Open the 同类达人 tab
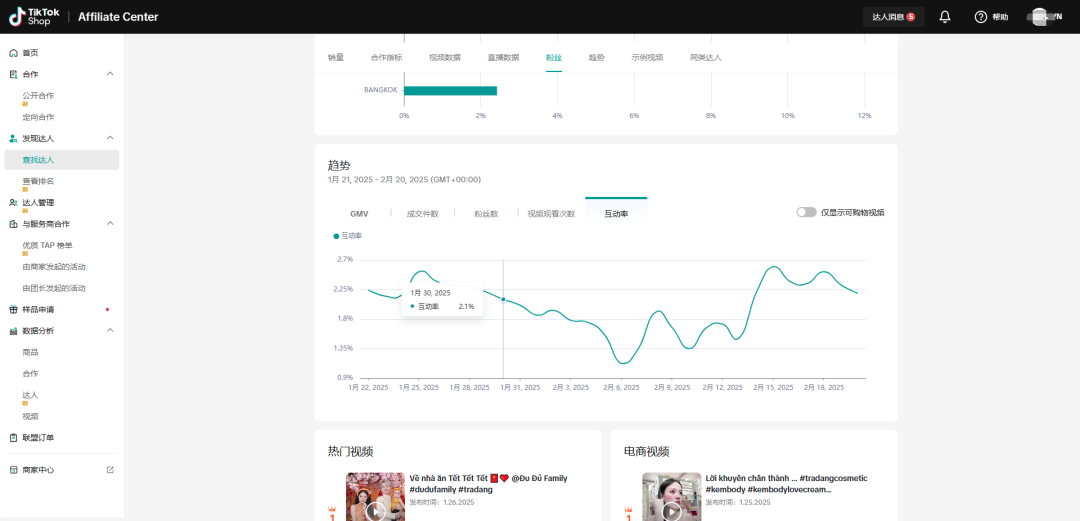This screenshot has width=1080, height=521. point(706,58)
